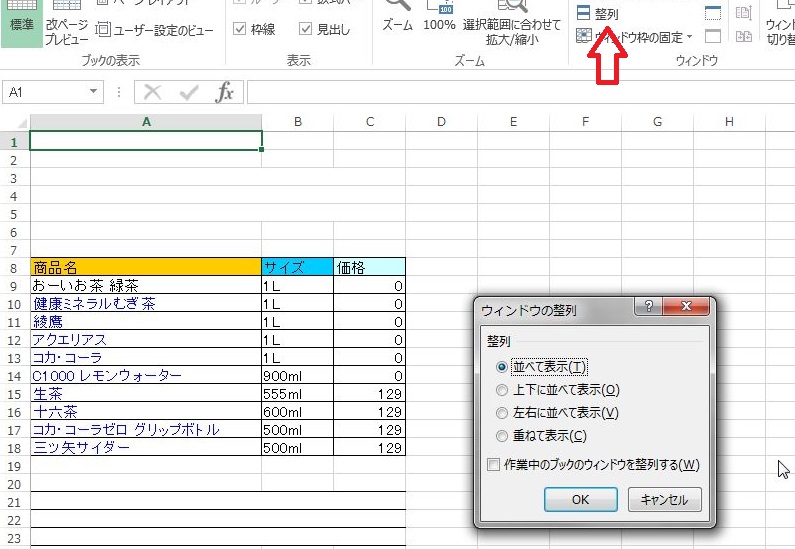Open the ズーム zoom dialog
Viewport: 795px width, 549px height.
pos(397,18)
